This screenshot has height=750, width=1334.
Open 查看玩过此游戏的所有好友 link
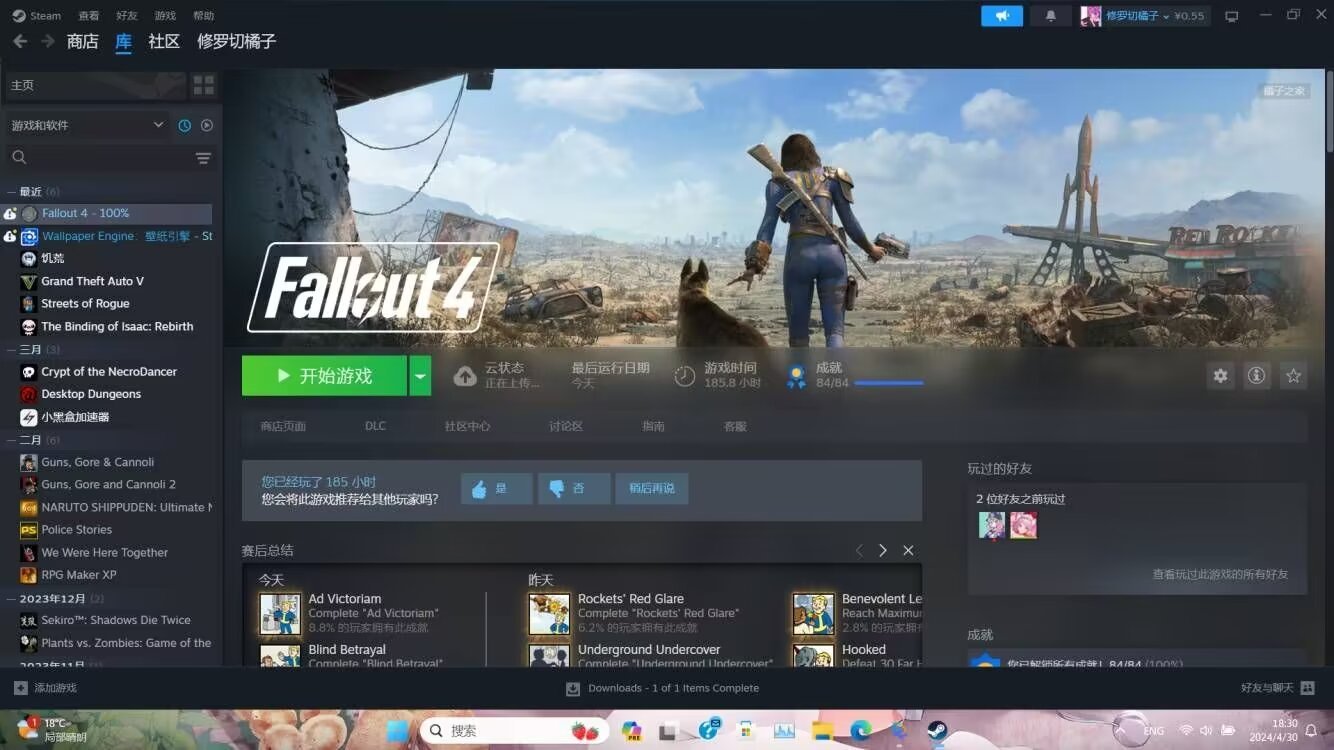coord(1220,574)
